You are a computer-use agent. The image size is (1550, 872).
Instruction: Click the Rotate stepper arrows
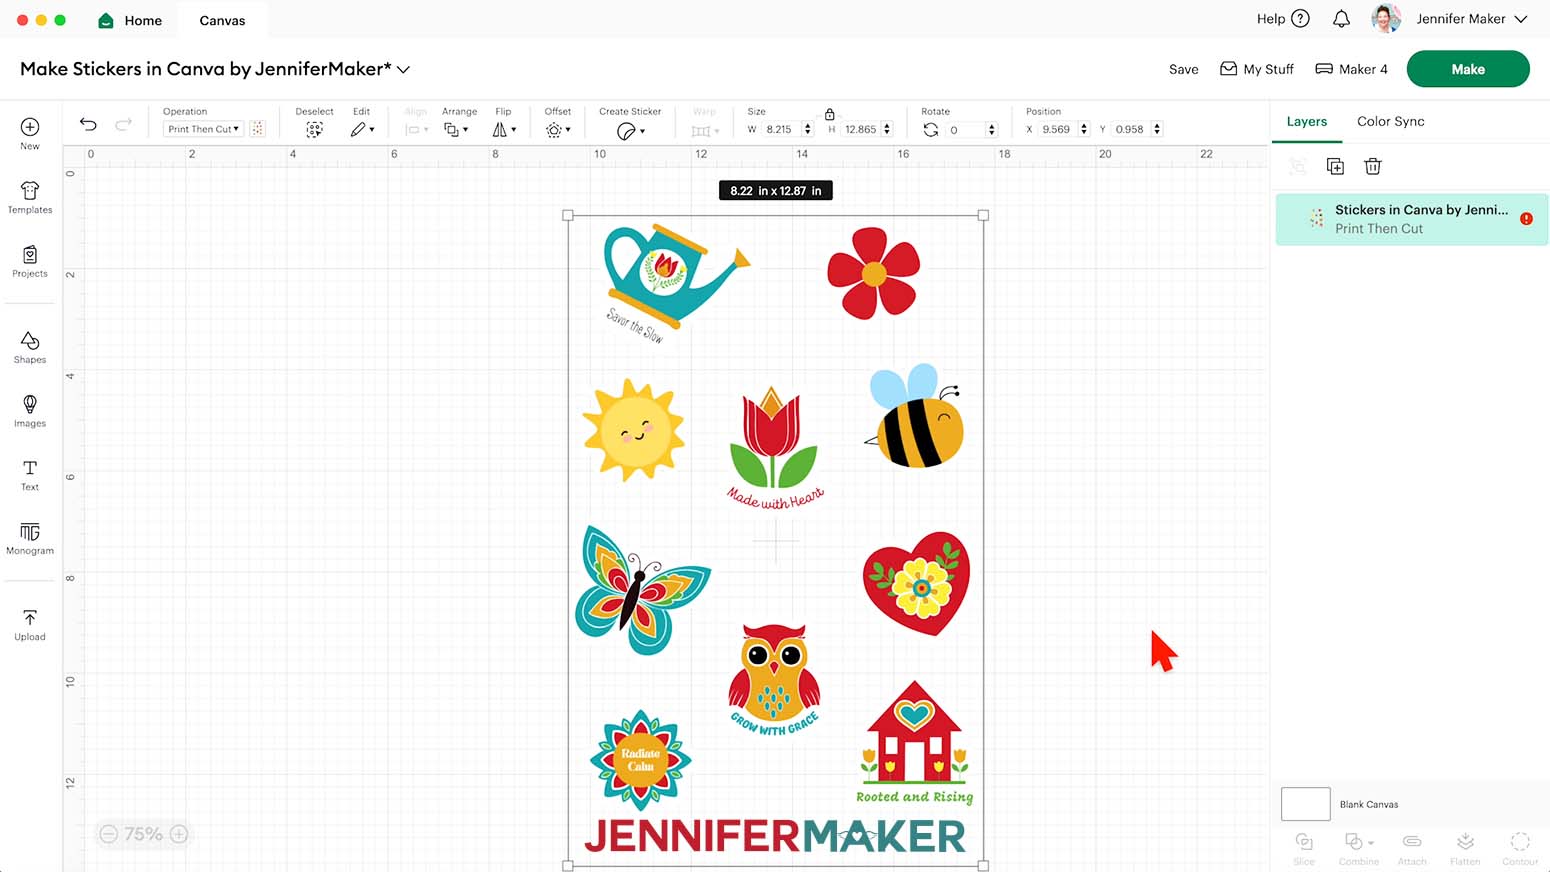tap(992, 130)
